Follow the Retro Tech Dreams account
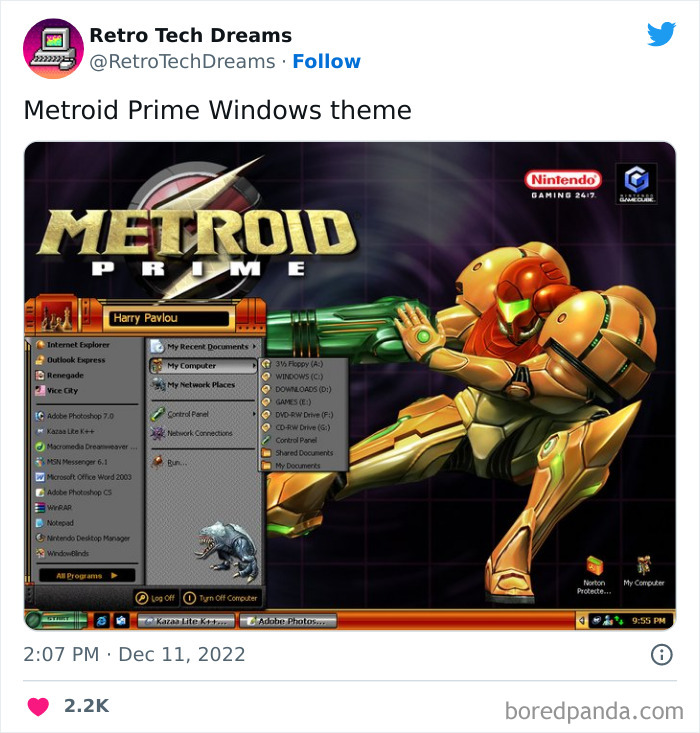Screen dimensions: 700x733 (326, 61)
